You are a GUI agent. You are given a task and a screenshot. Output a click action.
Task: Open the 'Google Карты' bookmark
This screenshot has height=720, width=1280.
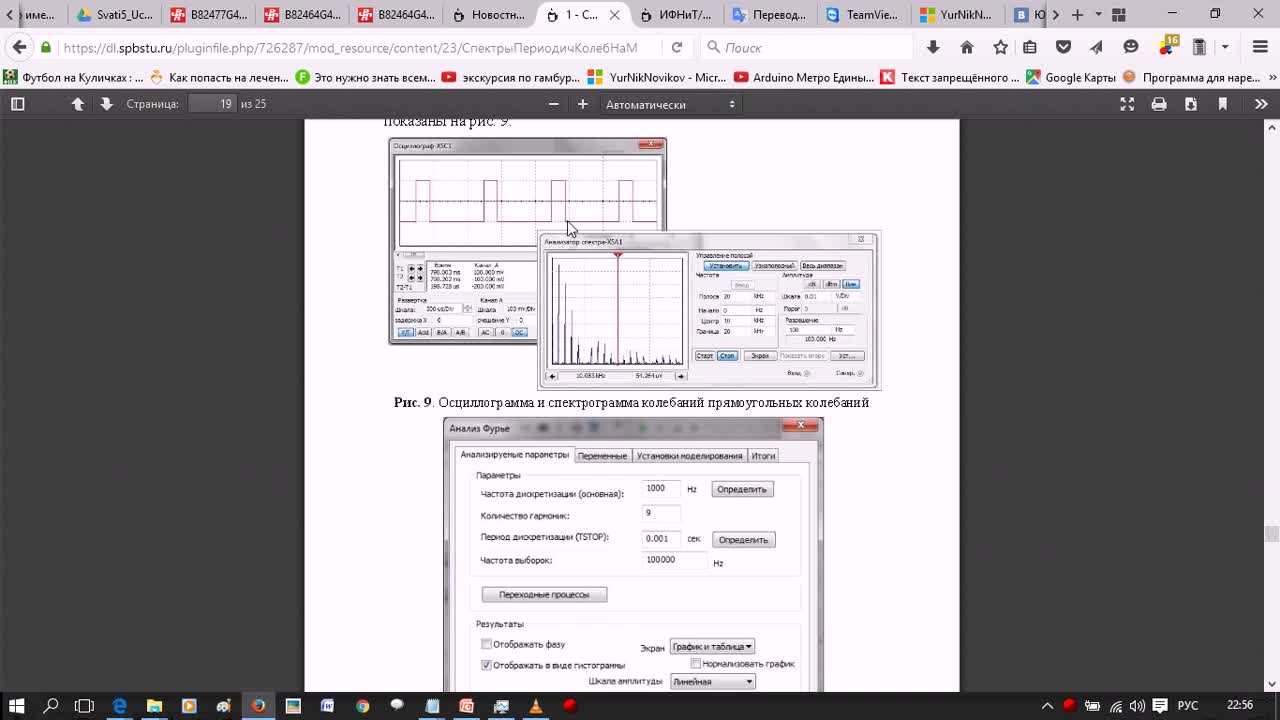[1071, 77]
